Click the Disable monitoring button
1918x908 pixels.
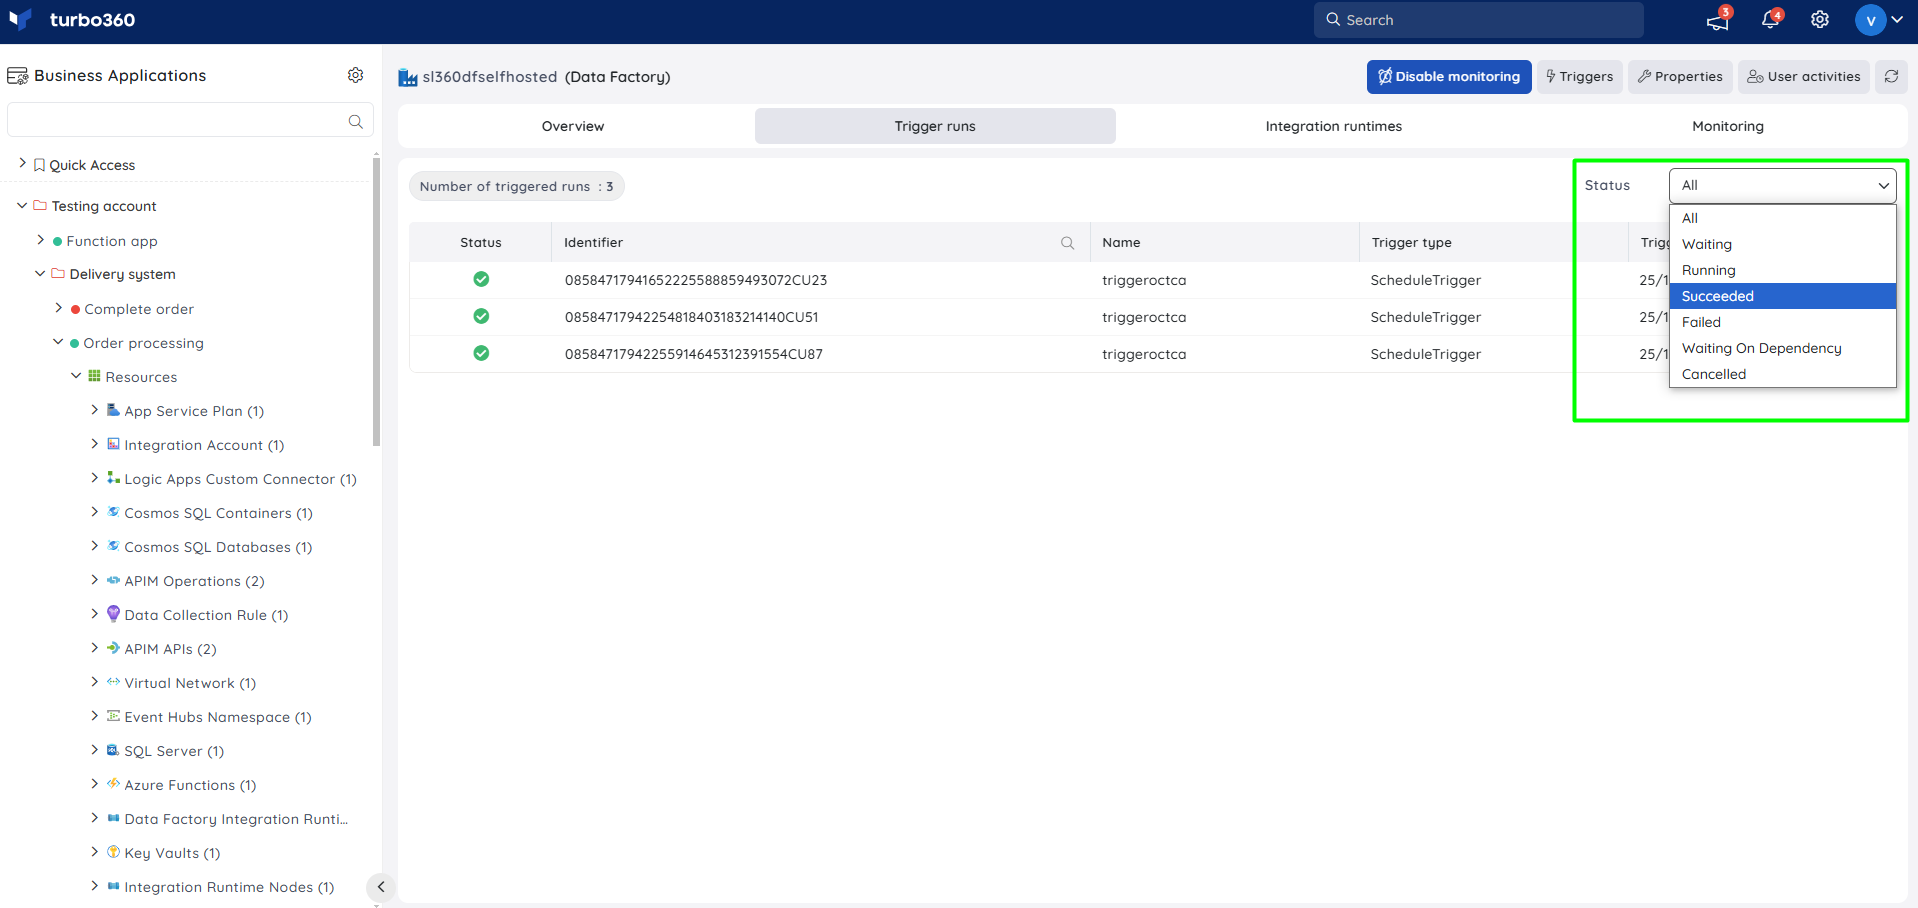pos(1448,77)
